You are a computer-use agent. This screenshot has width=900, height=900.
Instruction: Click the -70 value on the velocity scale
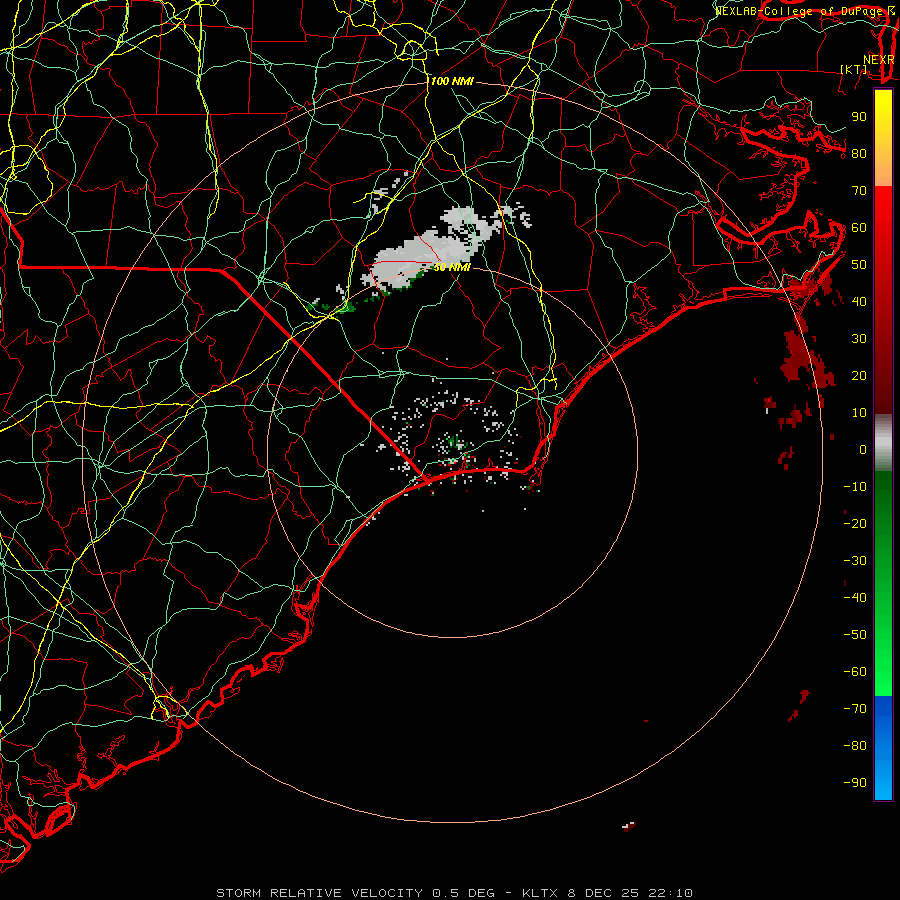[855, 709]
